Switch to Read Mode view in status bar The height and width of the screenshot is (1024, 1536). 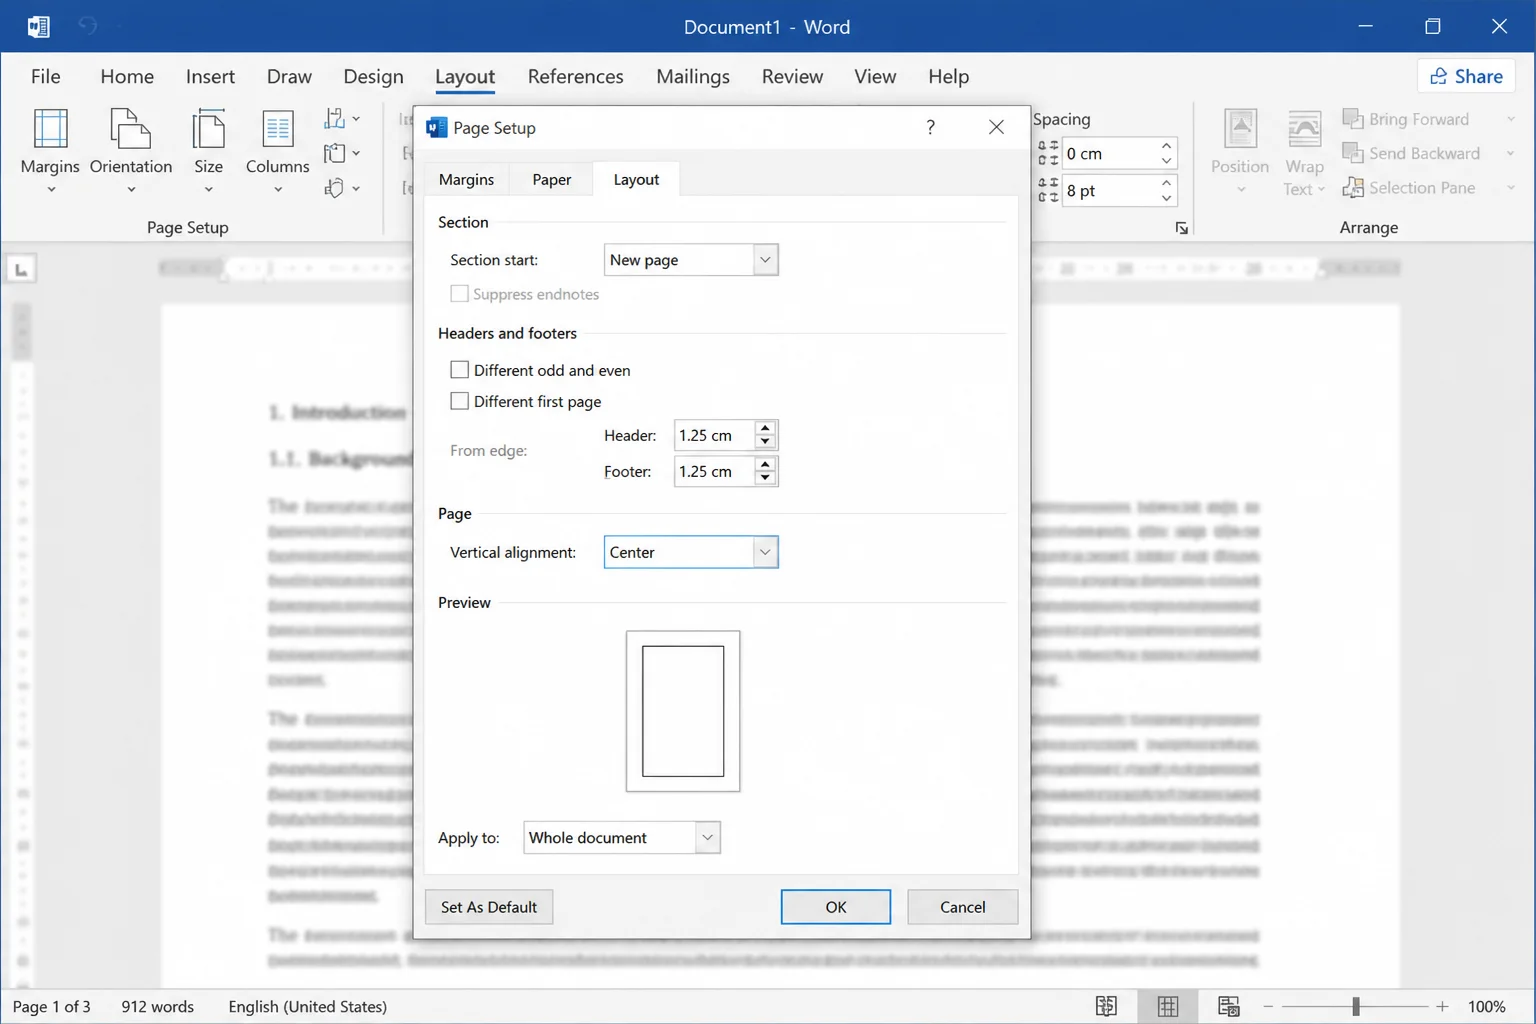point(1106,1006)
